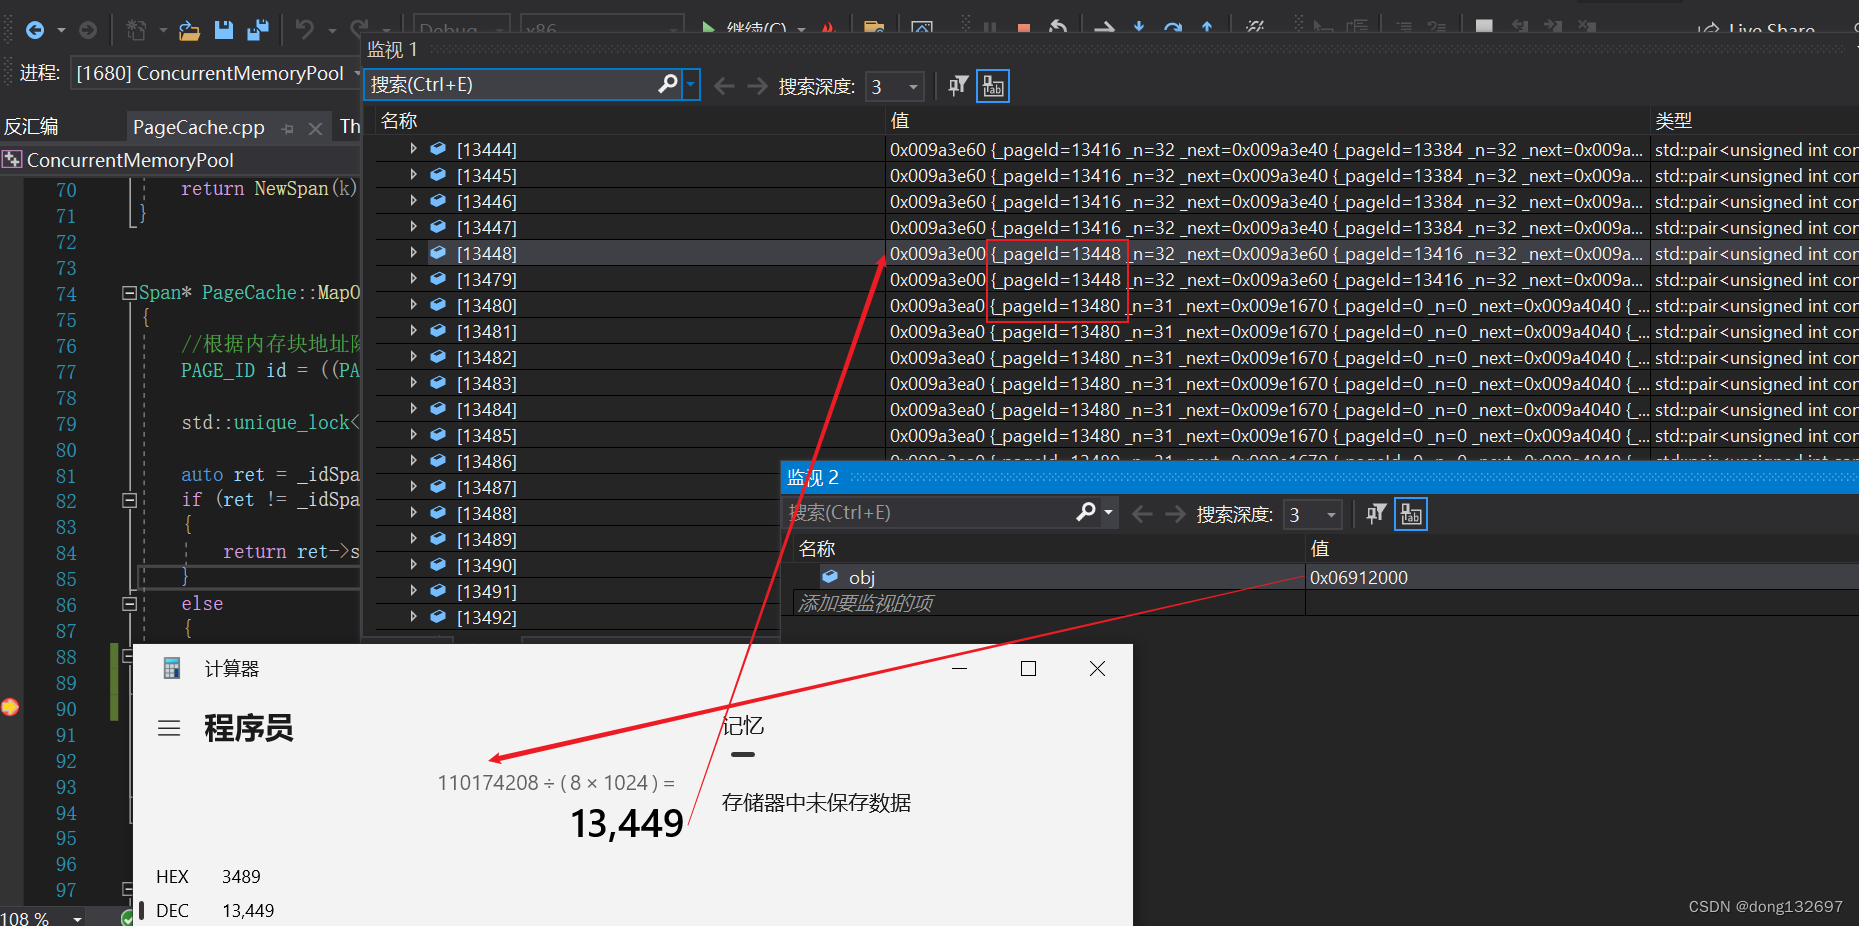Open the Calculator hamburger menu
Screen dimensions: 1859x926
pyautogui.click(x=169, y=728)
